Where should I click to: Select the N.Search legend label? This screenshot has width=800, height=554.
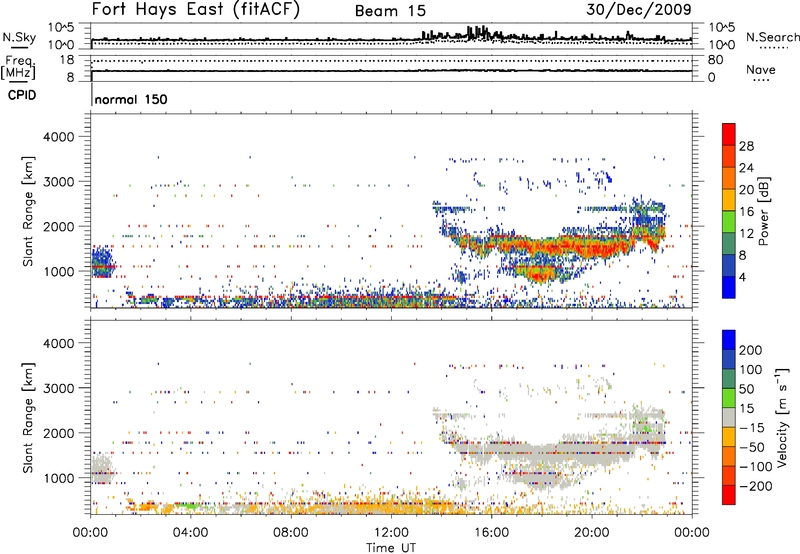(772, 37)
